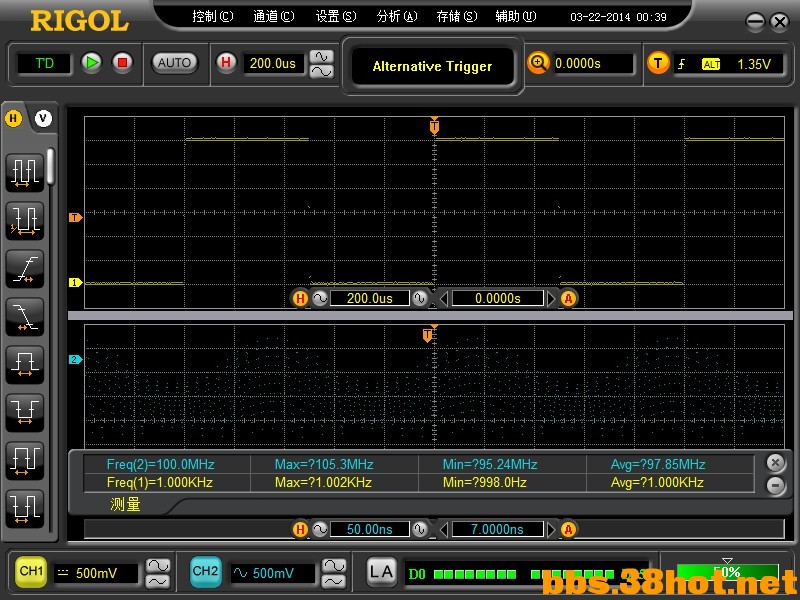800x600 pixels.
Task: Click wave button right of 200.0us in CH1 waveform bar
Action: 420,298
